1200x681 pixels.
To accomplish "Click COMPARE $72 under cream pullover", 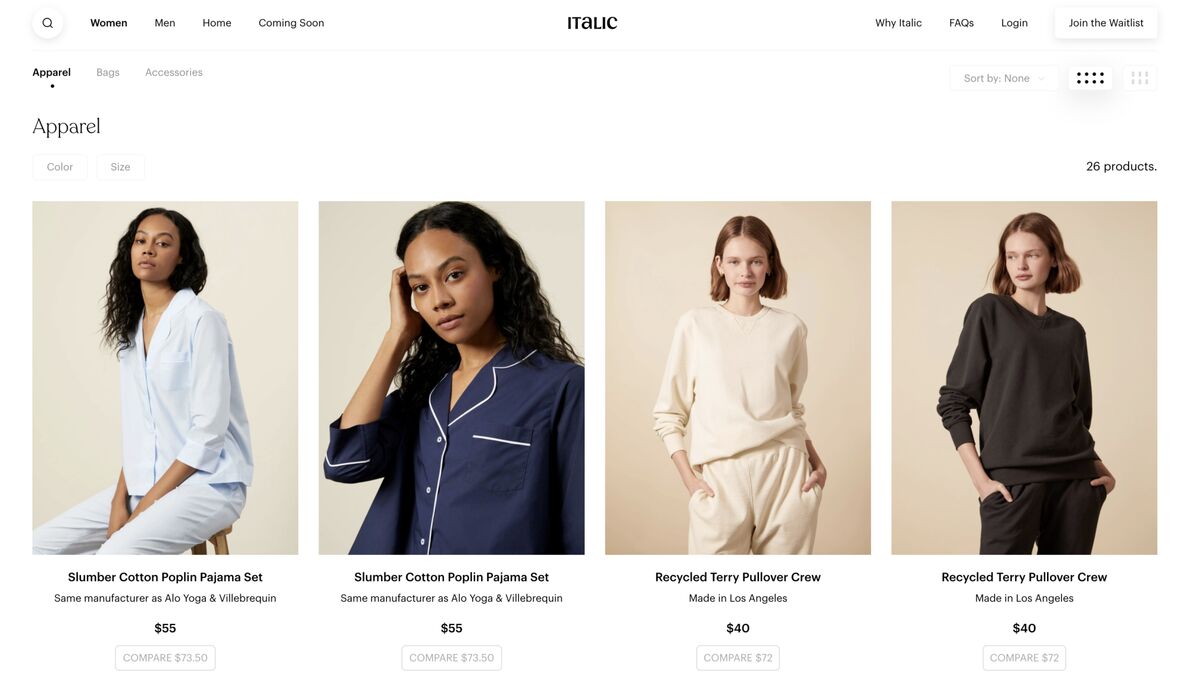I will [x=738, y=658].
